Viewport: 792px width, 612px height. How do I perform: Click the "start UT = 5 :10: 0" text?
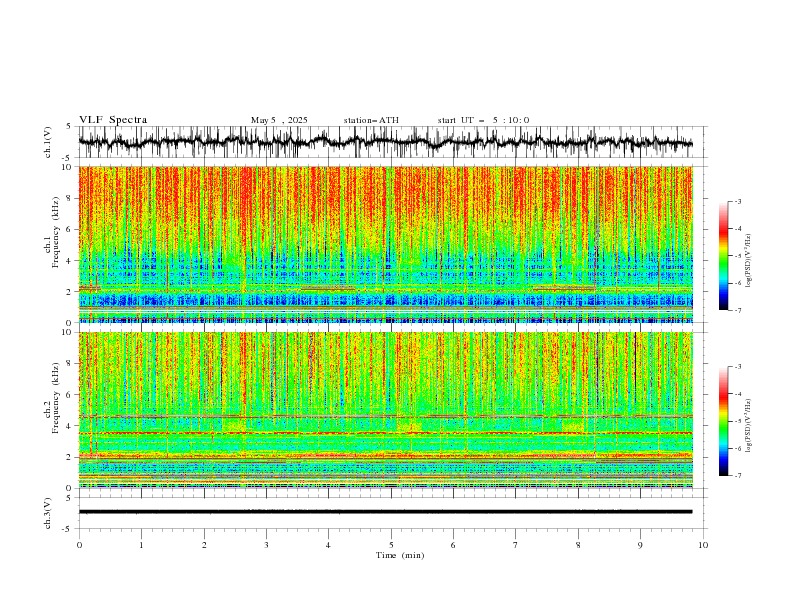click(x=483, y=120)
